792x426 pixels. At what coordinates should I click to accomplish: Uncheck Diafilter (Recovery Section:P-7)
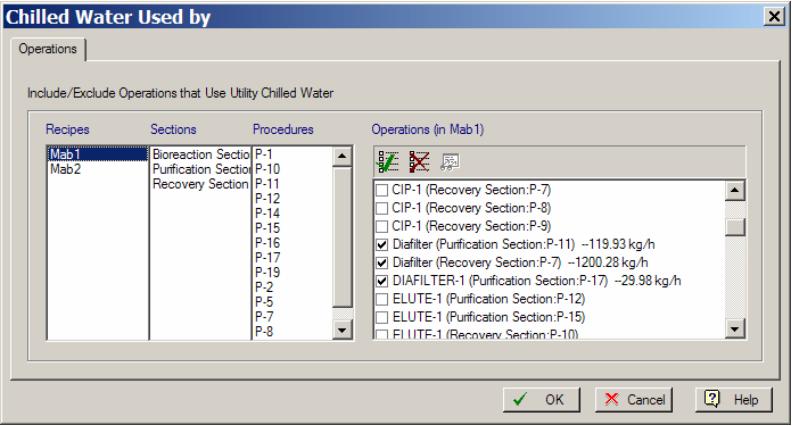tap(380, 262)
